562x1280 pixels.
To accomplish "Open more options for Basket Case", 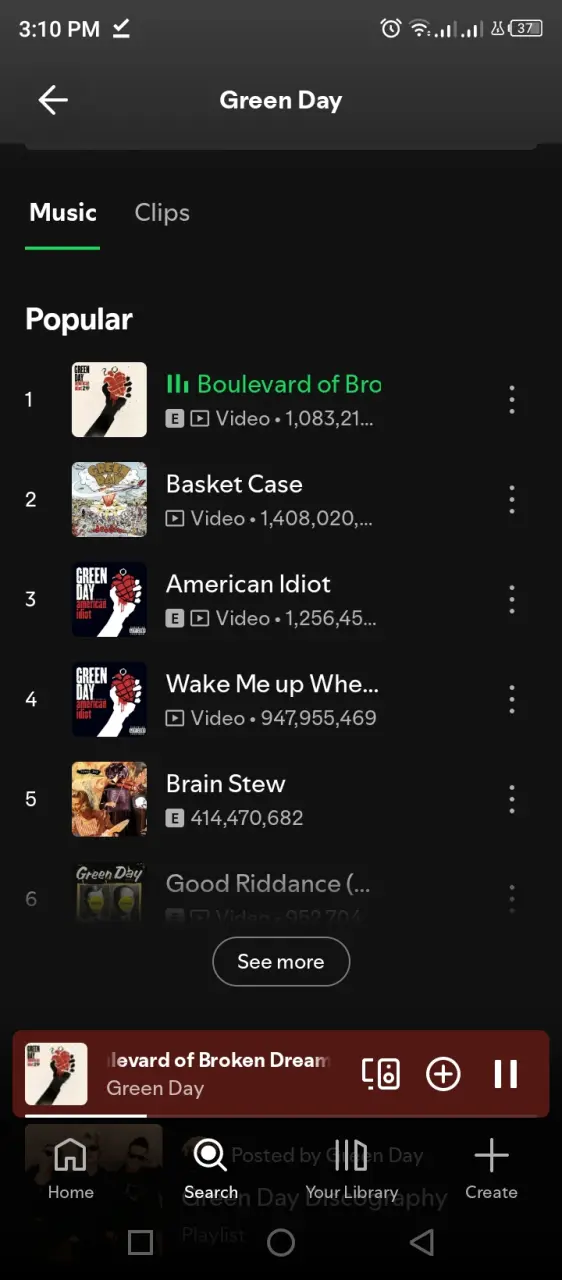I will click(512, 499).
